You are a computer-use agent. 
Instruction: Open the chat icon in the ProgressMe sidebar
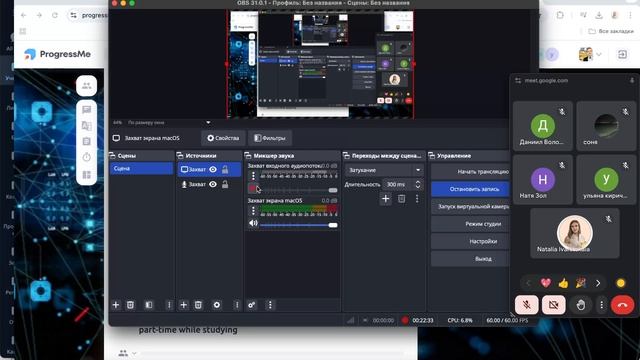click(87, 110)
